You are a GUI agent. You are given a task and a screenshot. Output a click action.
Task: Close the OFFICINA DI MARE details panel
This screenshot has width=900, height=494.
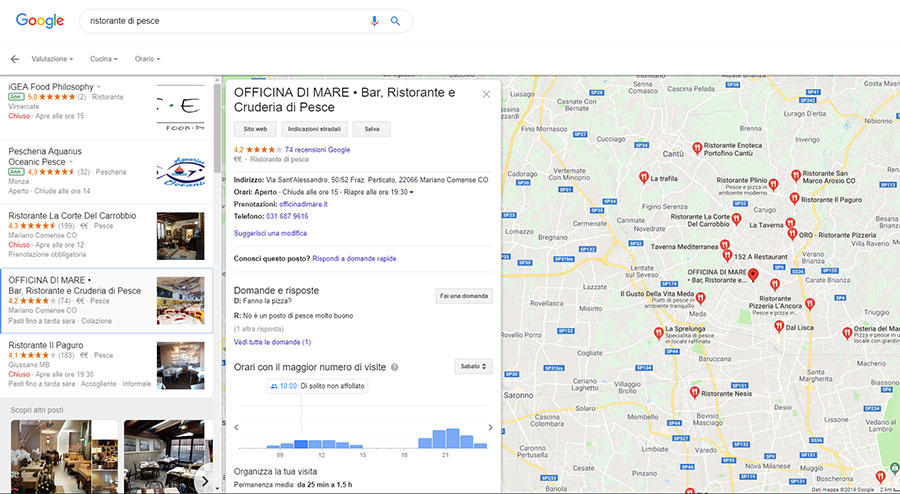coord(486,94)
